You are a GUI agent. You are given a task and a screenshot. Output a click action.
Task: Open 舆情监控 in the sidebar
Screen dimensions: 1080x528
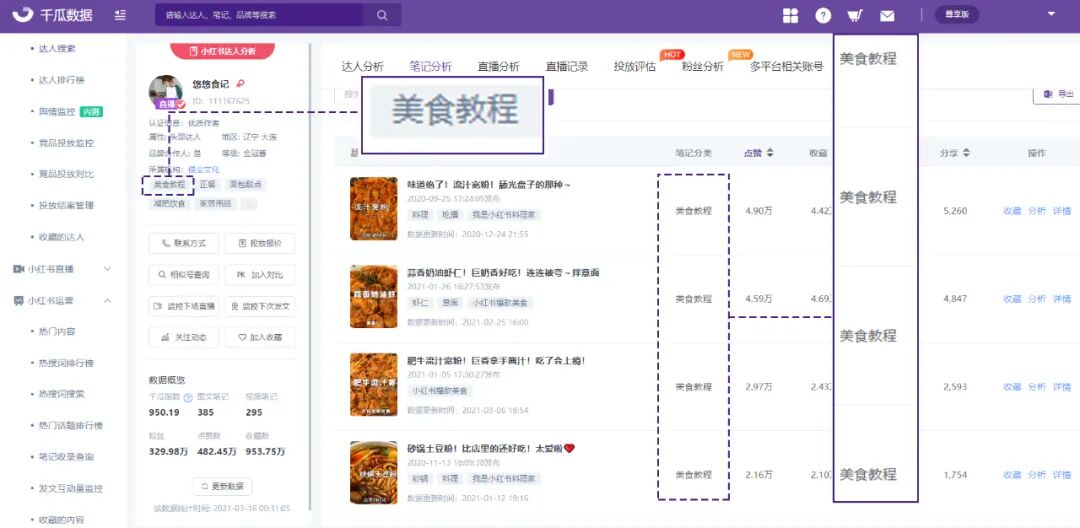point(57,112)
